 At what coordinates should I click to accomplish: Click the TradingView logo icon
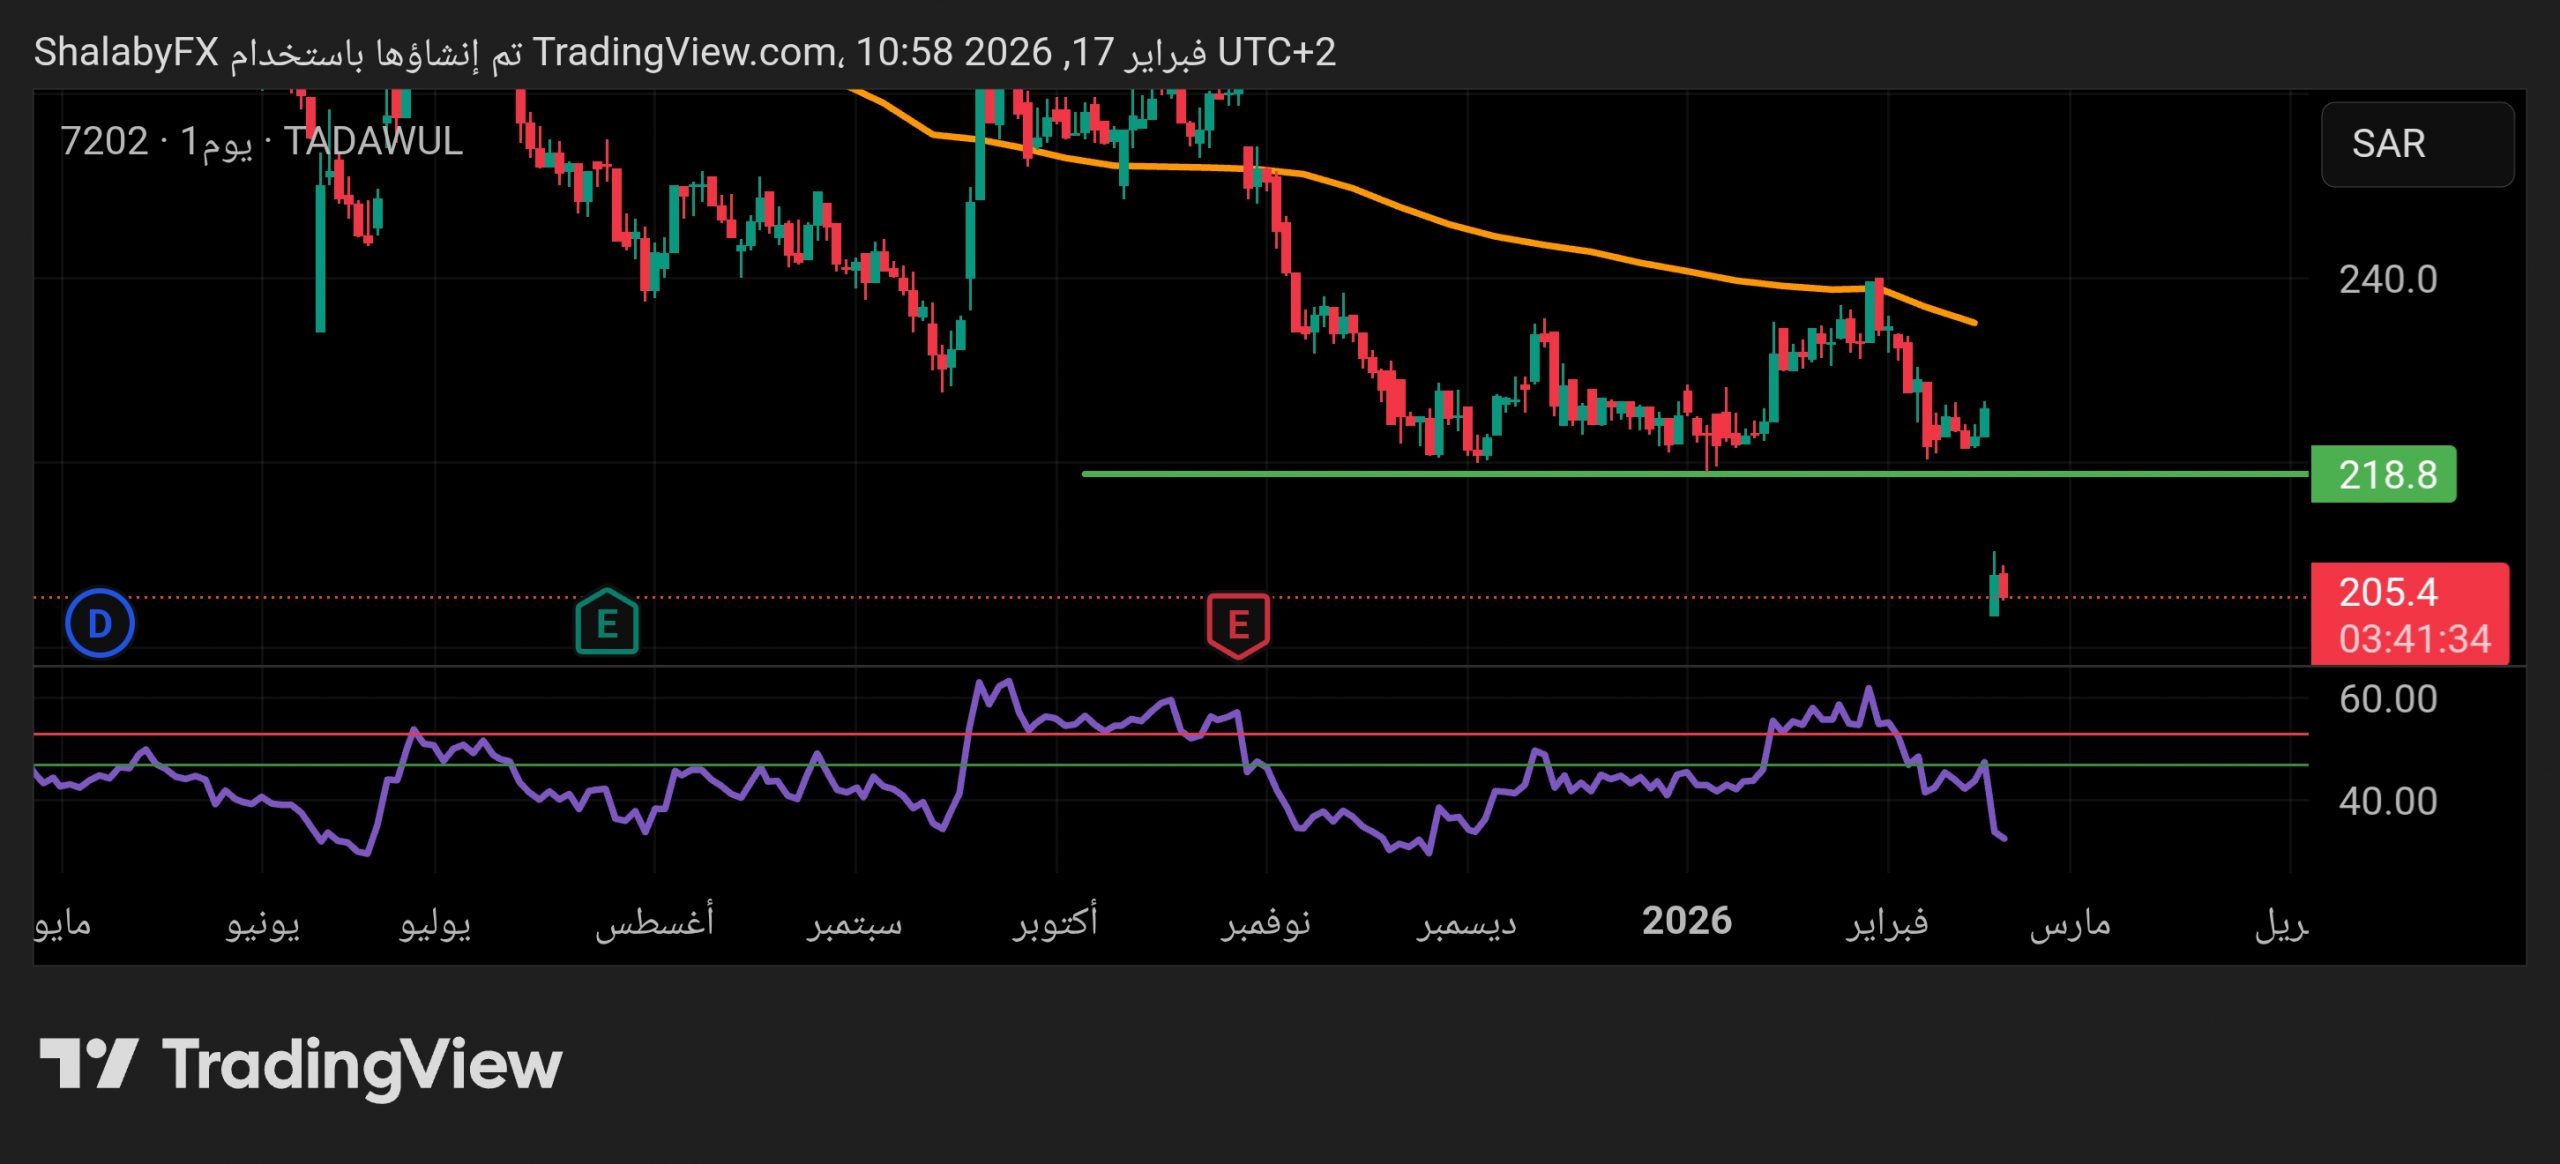(88, 1063)
